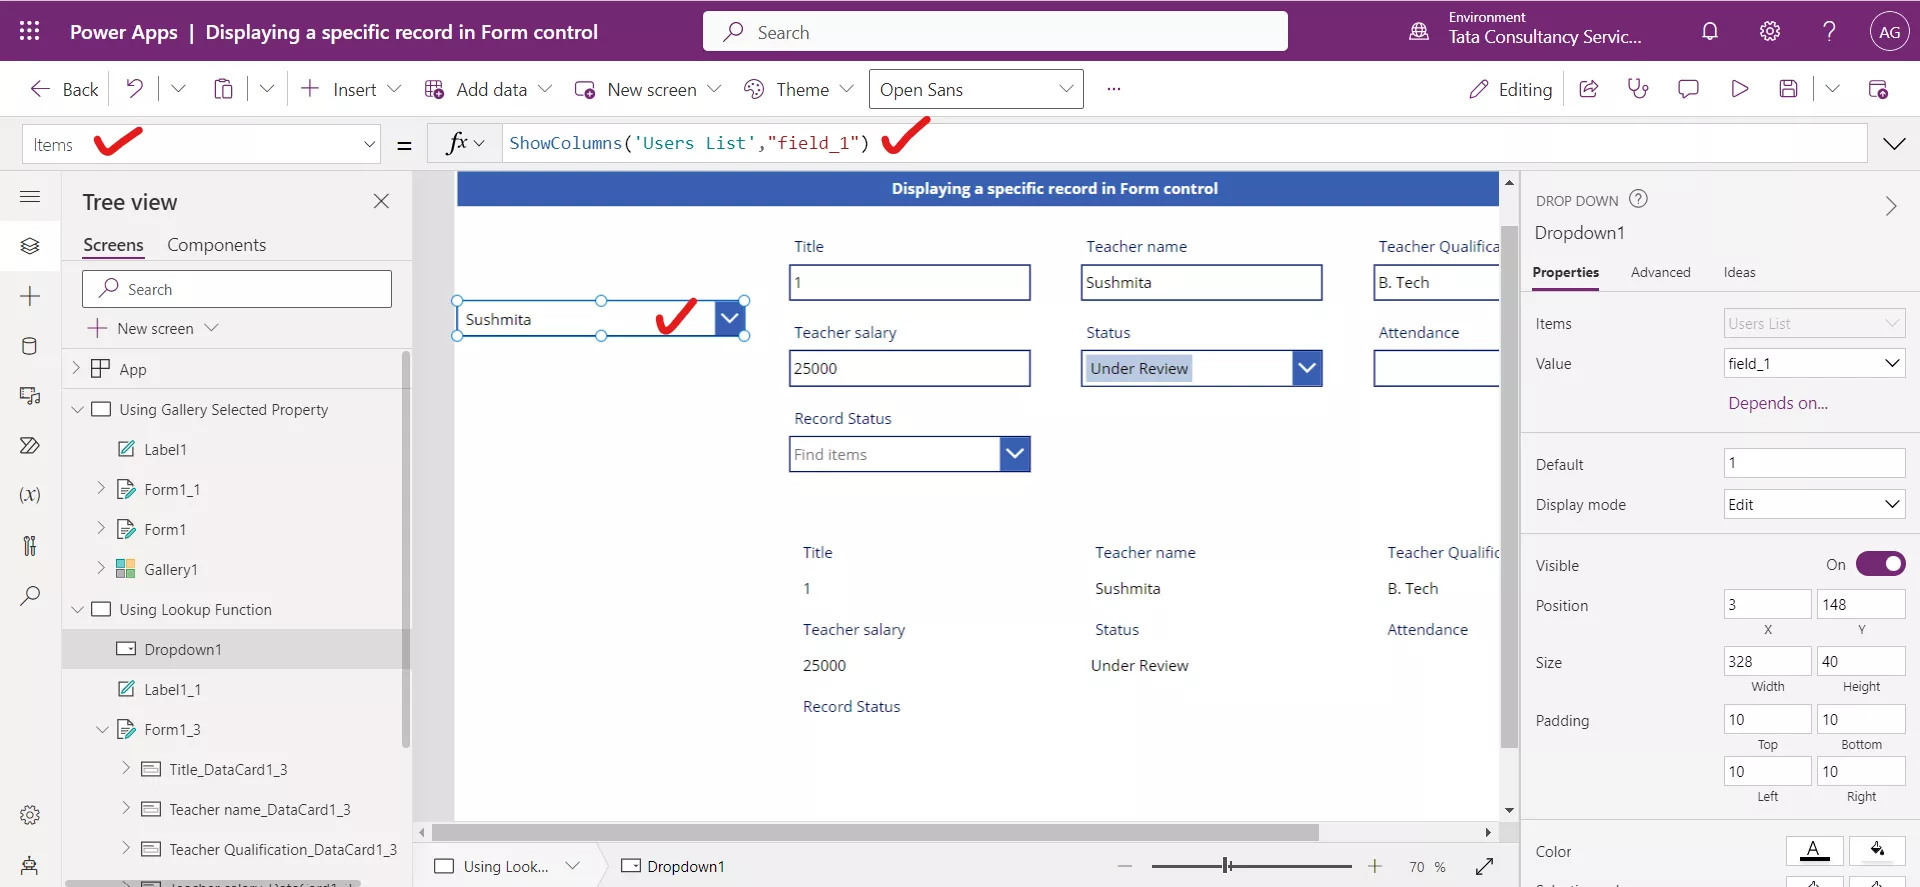Open the Display mode Edit dropdown
Image resolution: width=1920 pixels, height=887 pixels.
point(1814,504)
